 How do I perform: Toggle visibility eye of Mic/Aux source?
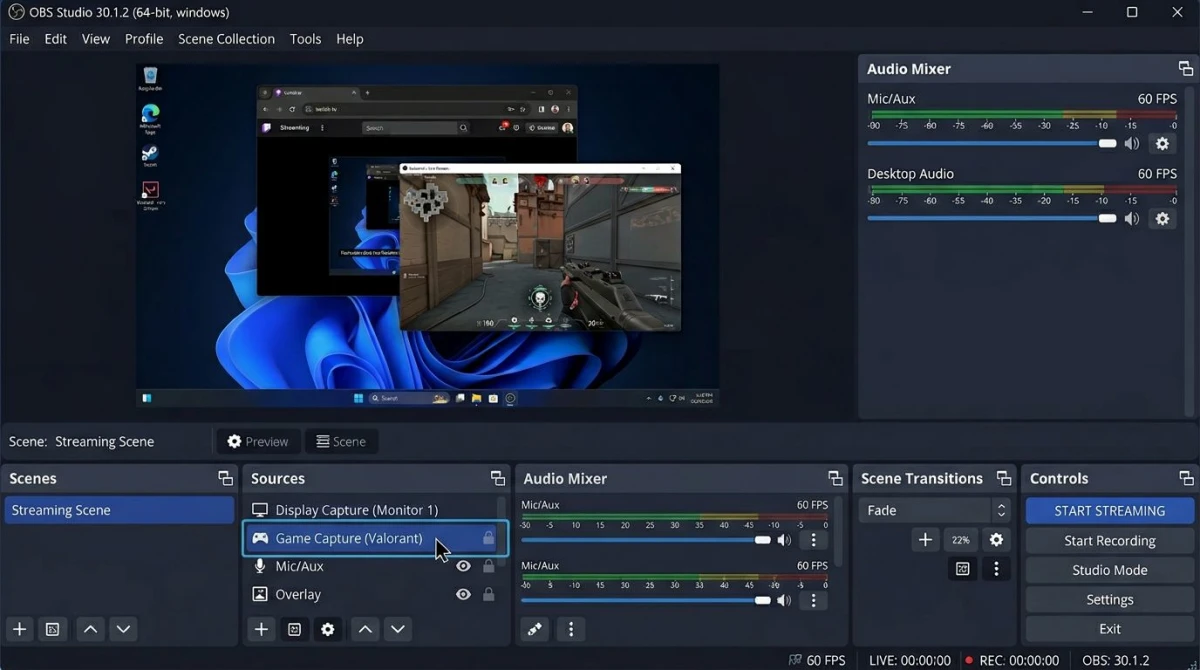point(463,566)
